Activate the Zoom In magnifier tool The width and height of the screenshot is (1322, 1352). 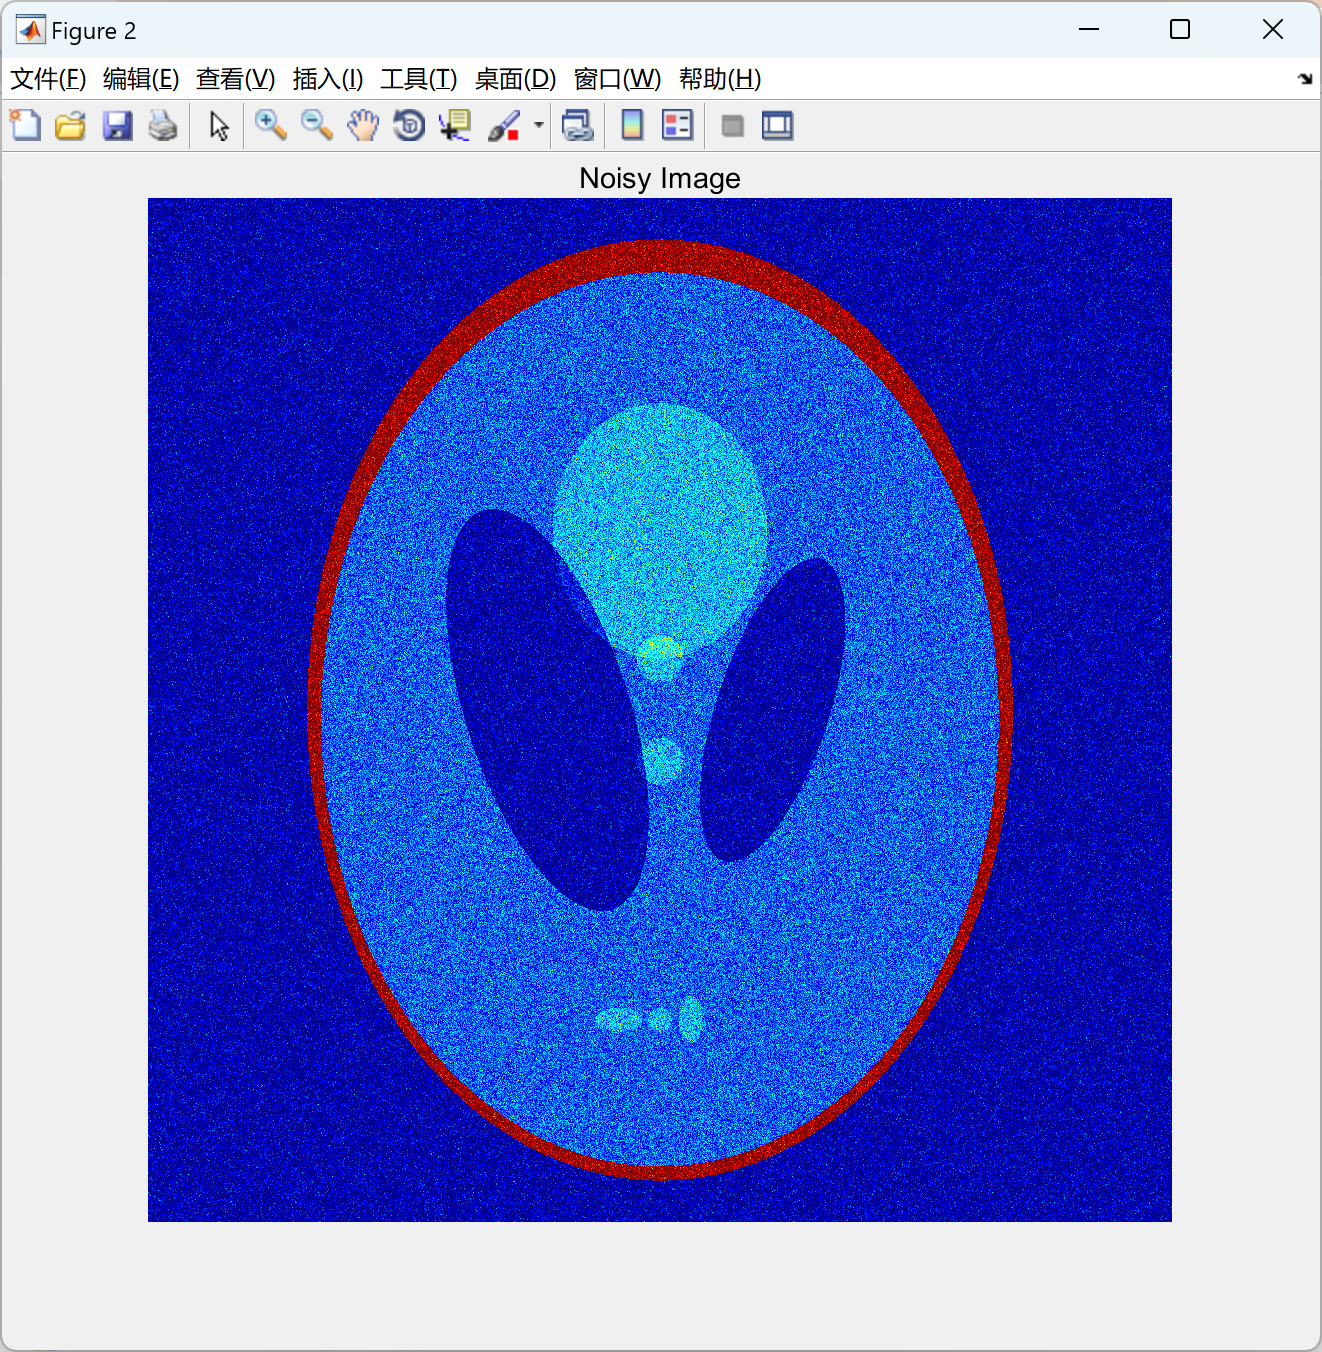coord(270,126)
